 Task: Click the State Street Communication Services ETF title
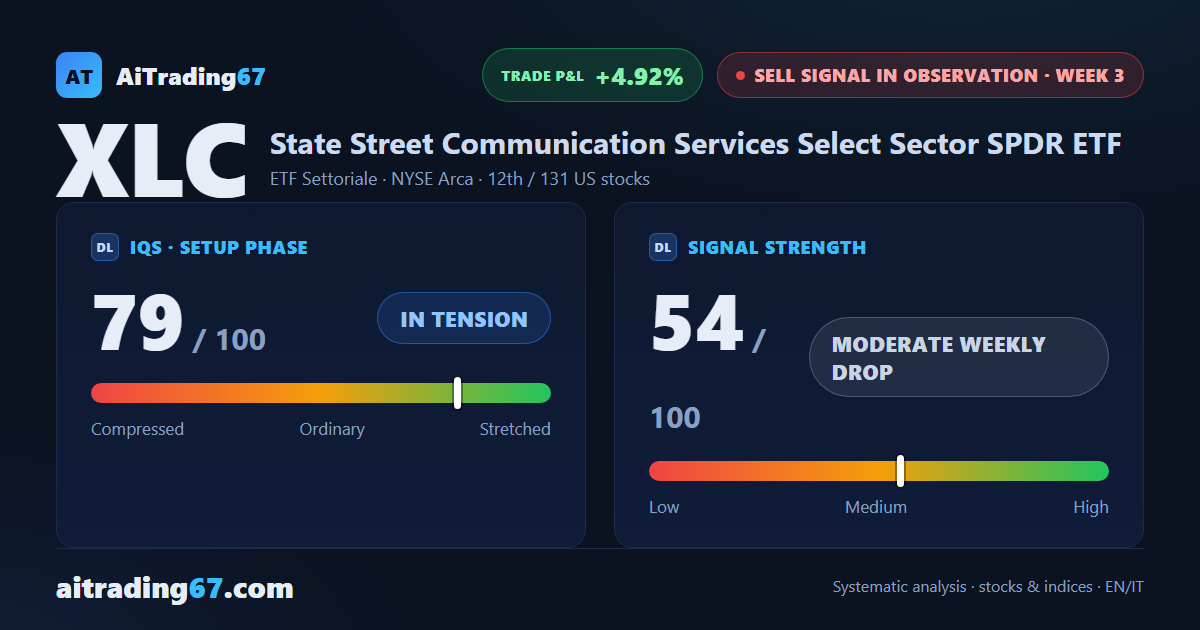coord(696,144)
